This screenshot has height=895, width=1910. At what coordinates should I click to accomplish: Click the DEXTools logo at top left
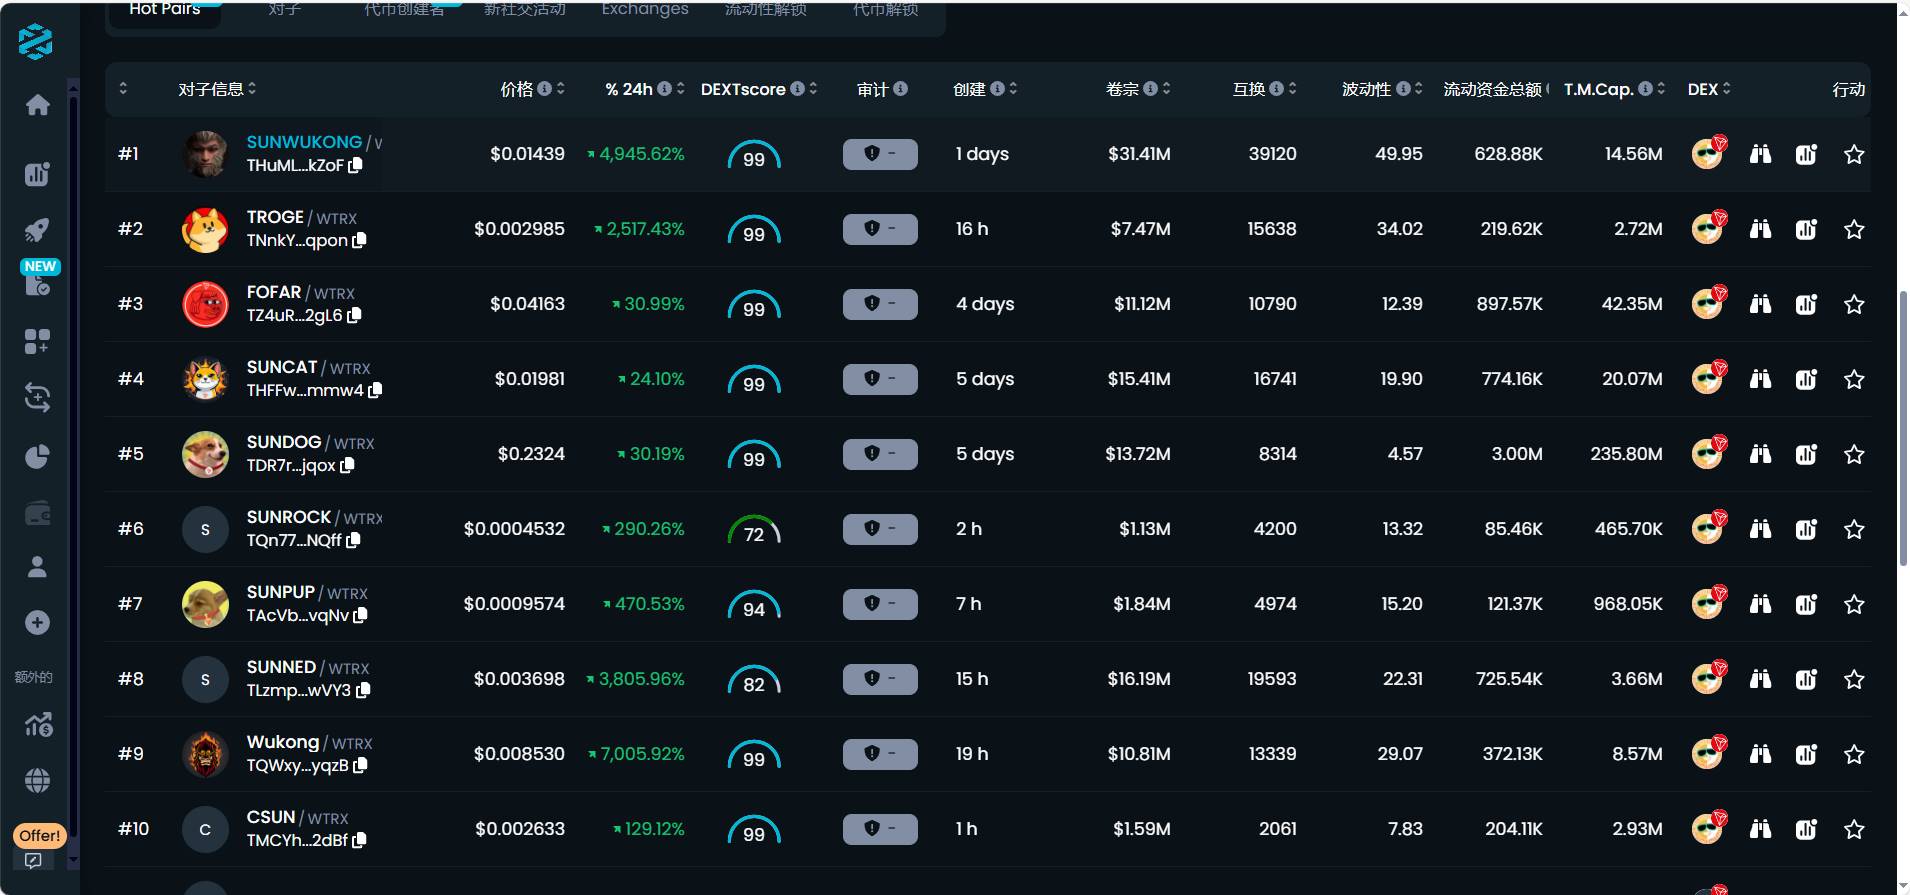[36, 42]
